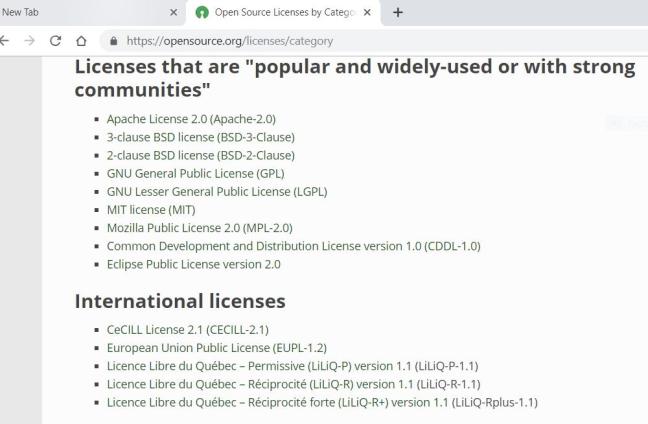Open Eclipse Public License version 2.0
This screenshot has height=424, width=648.
pyautogui.click(x=194, y=264)
